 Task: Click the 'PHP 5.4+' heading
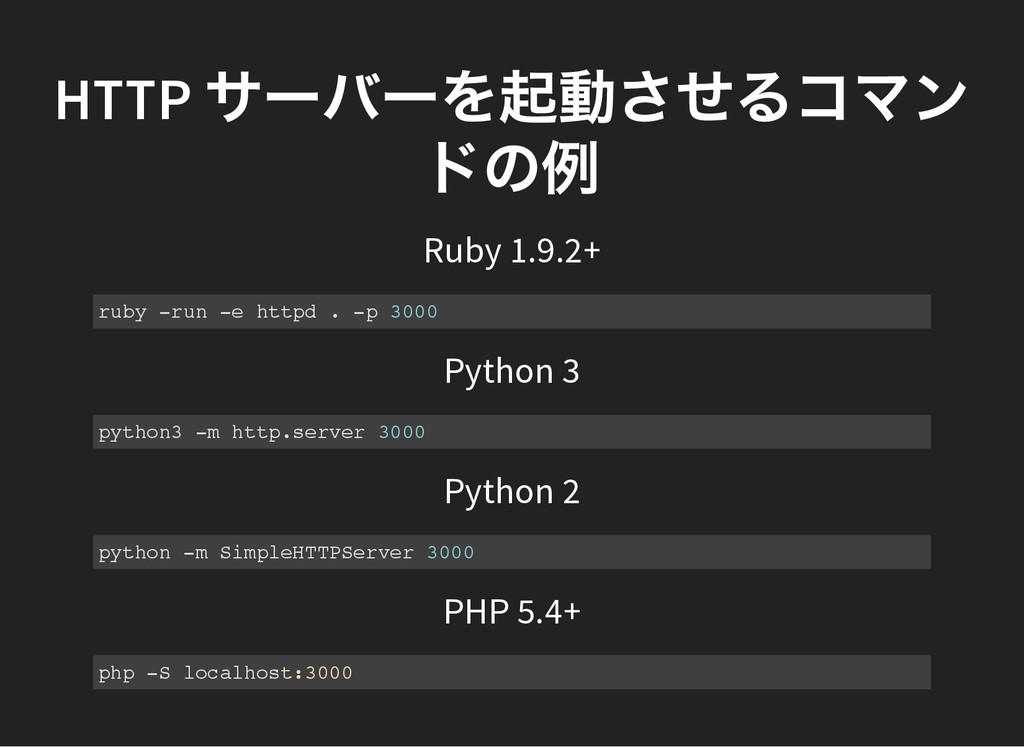point(511,612)
